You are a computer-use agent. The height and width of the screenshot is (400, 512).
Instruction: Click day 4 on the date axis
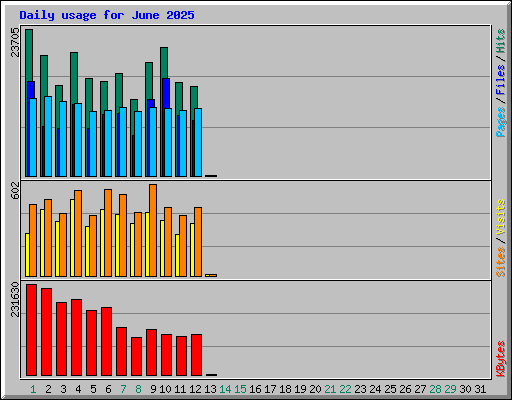[78, 389]
